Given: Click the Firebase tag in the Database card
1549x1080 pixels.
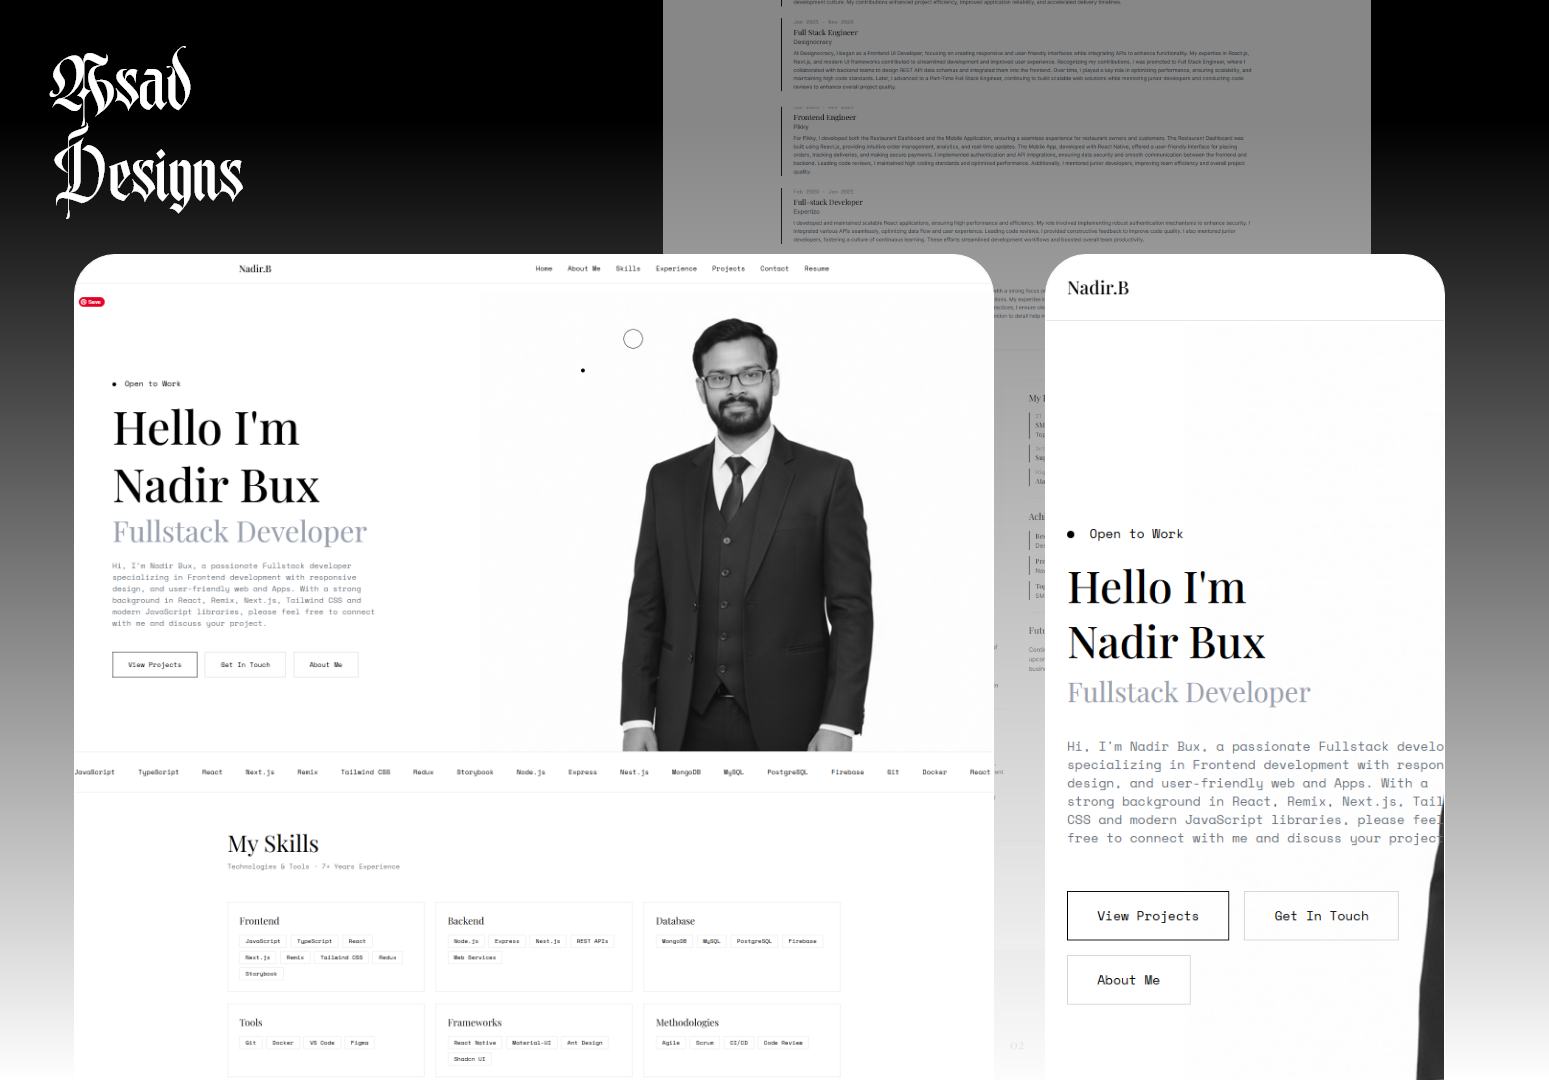Looking at the screenshot, I should 802,941.
